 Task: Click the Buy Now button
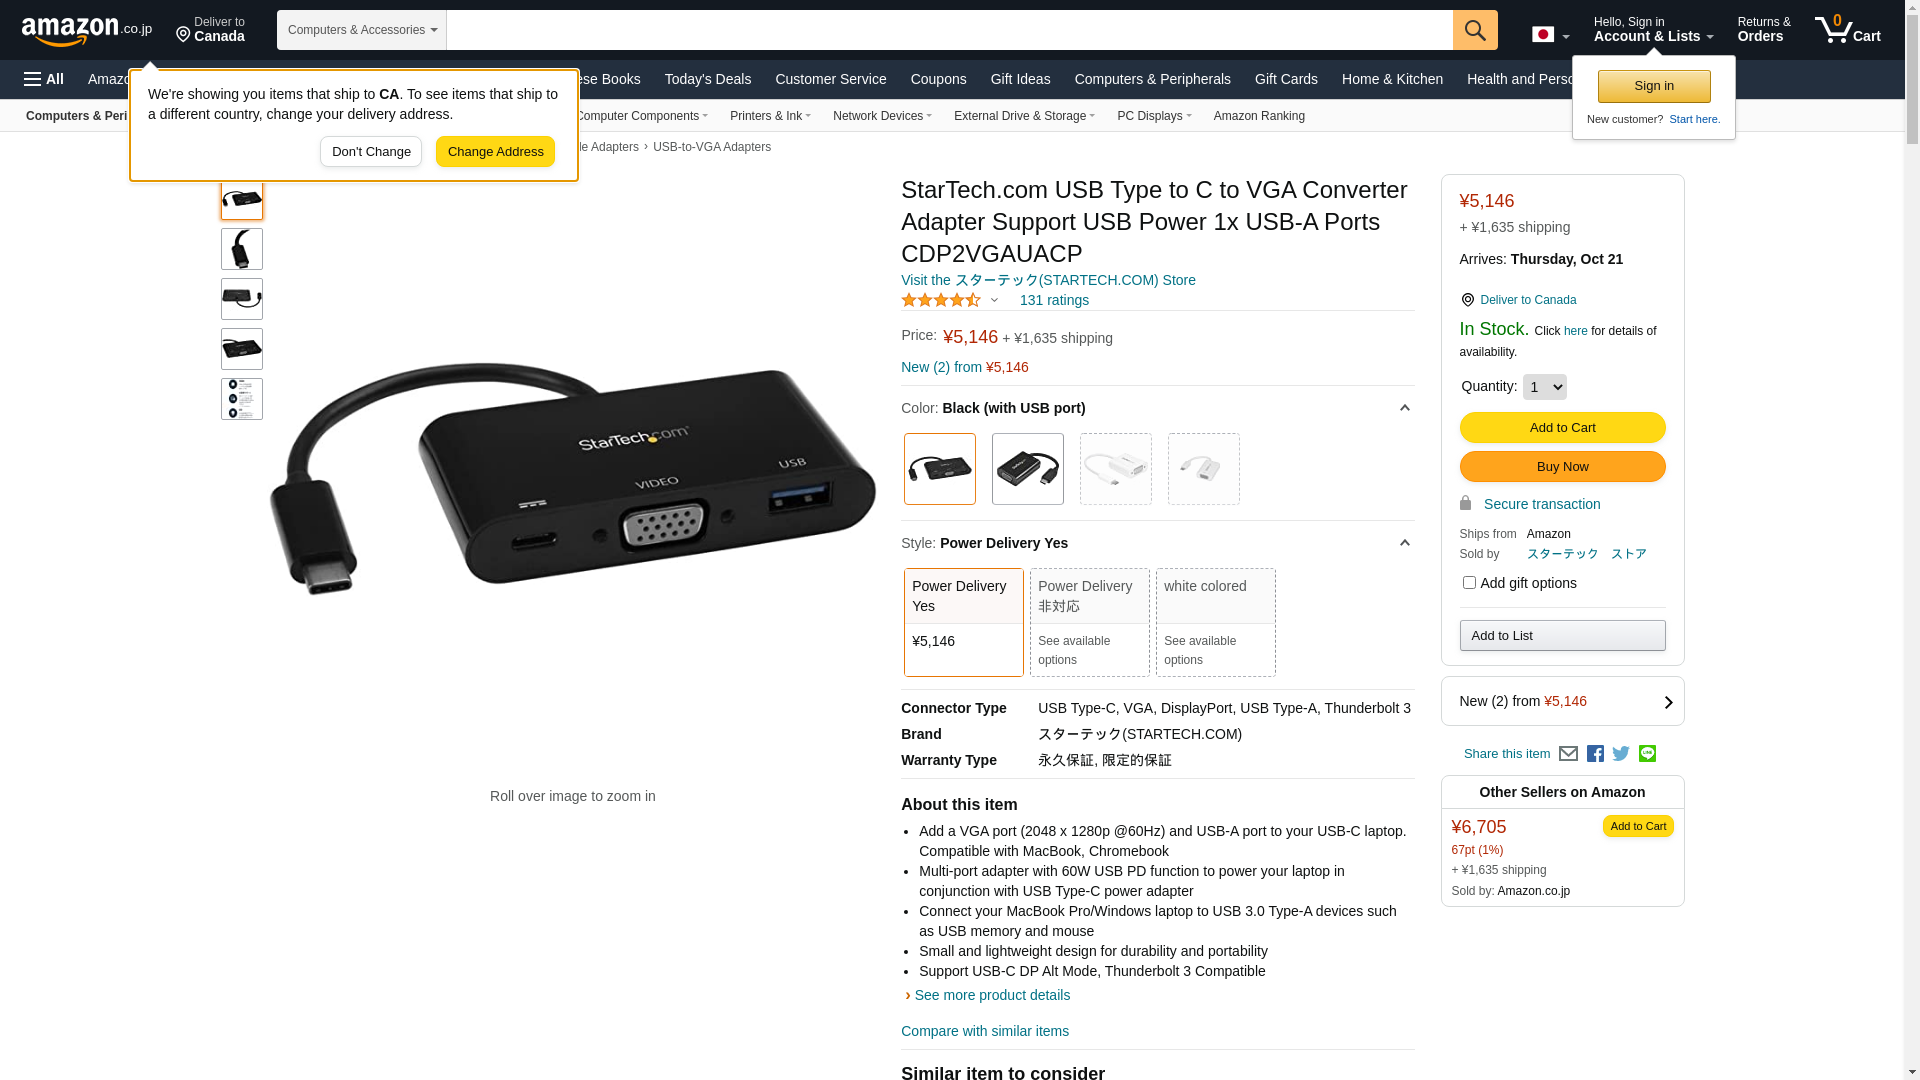[1562, 467]
